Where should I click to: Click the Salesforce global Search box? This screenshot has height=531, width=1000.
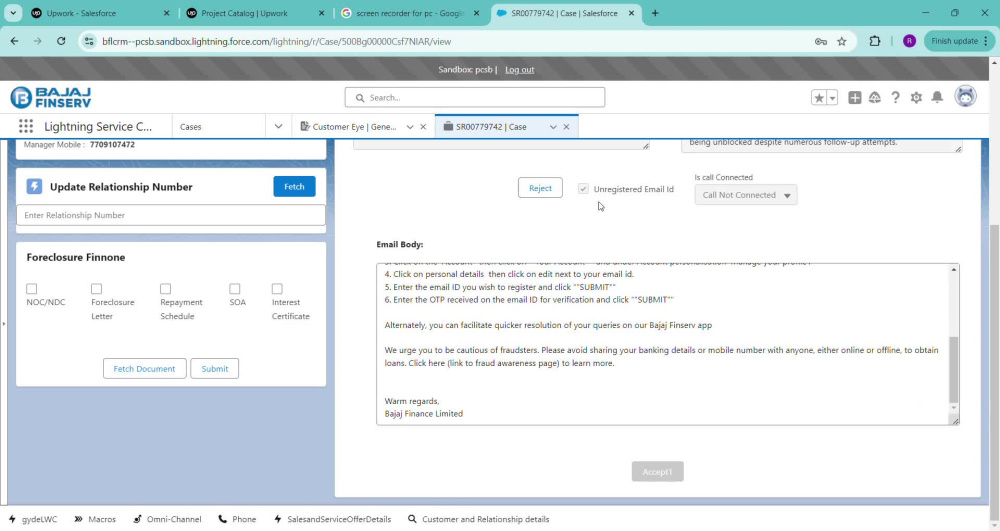pos(474,98)
